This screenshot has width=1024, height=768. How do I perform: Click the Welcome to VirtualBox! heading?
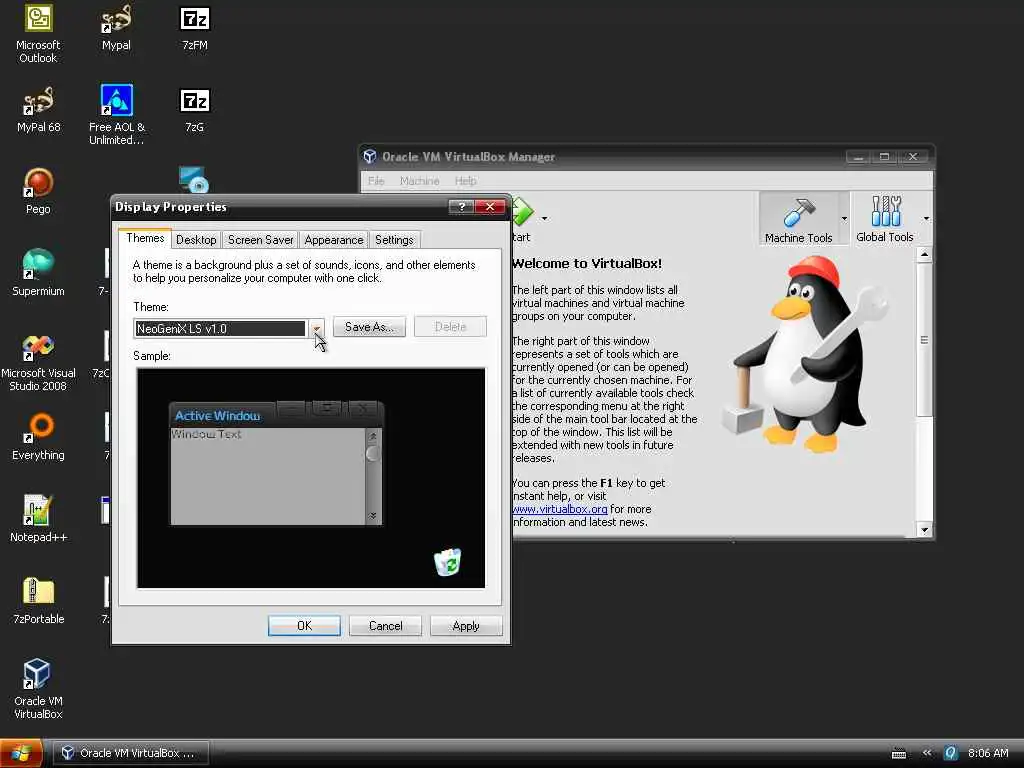(x=587, y=263)
